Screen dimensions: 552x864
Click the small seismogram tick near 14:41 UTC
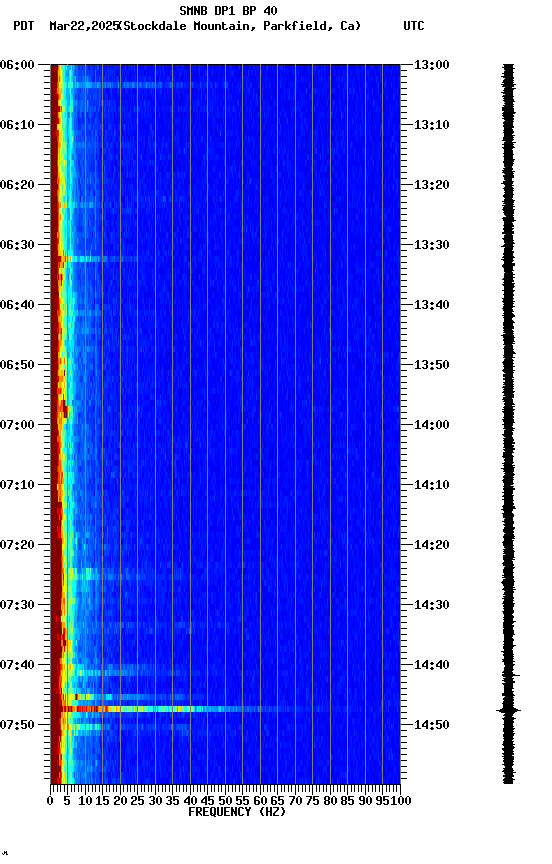click(515, 675)
